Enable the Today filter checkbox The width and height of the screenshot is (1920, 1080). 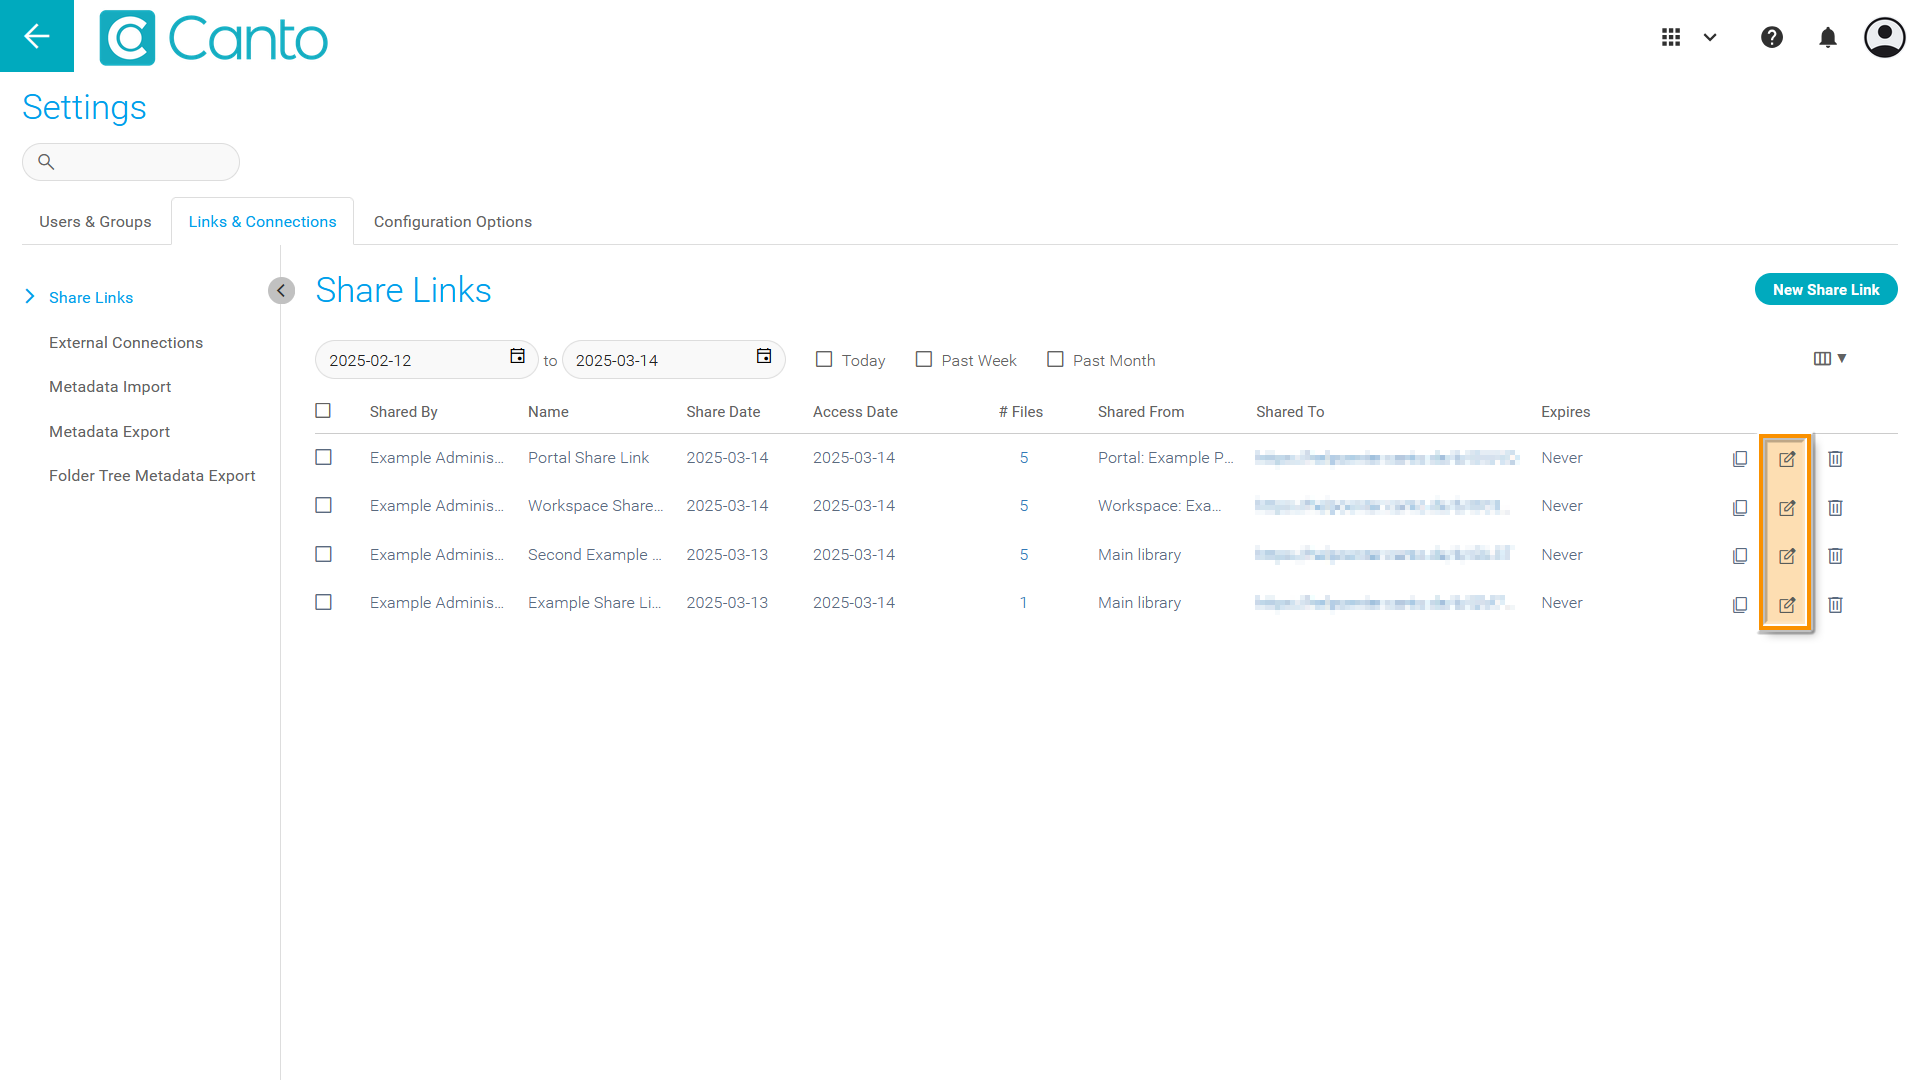(x=824, y=359)
